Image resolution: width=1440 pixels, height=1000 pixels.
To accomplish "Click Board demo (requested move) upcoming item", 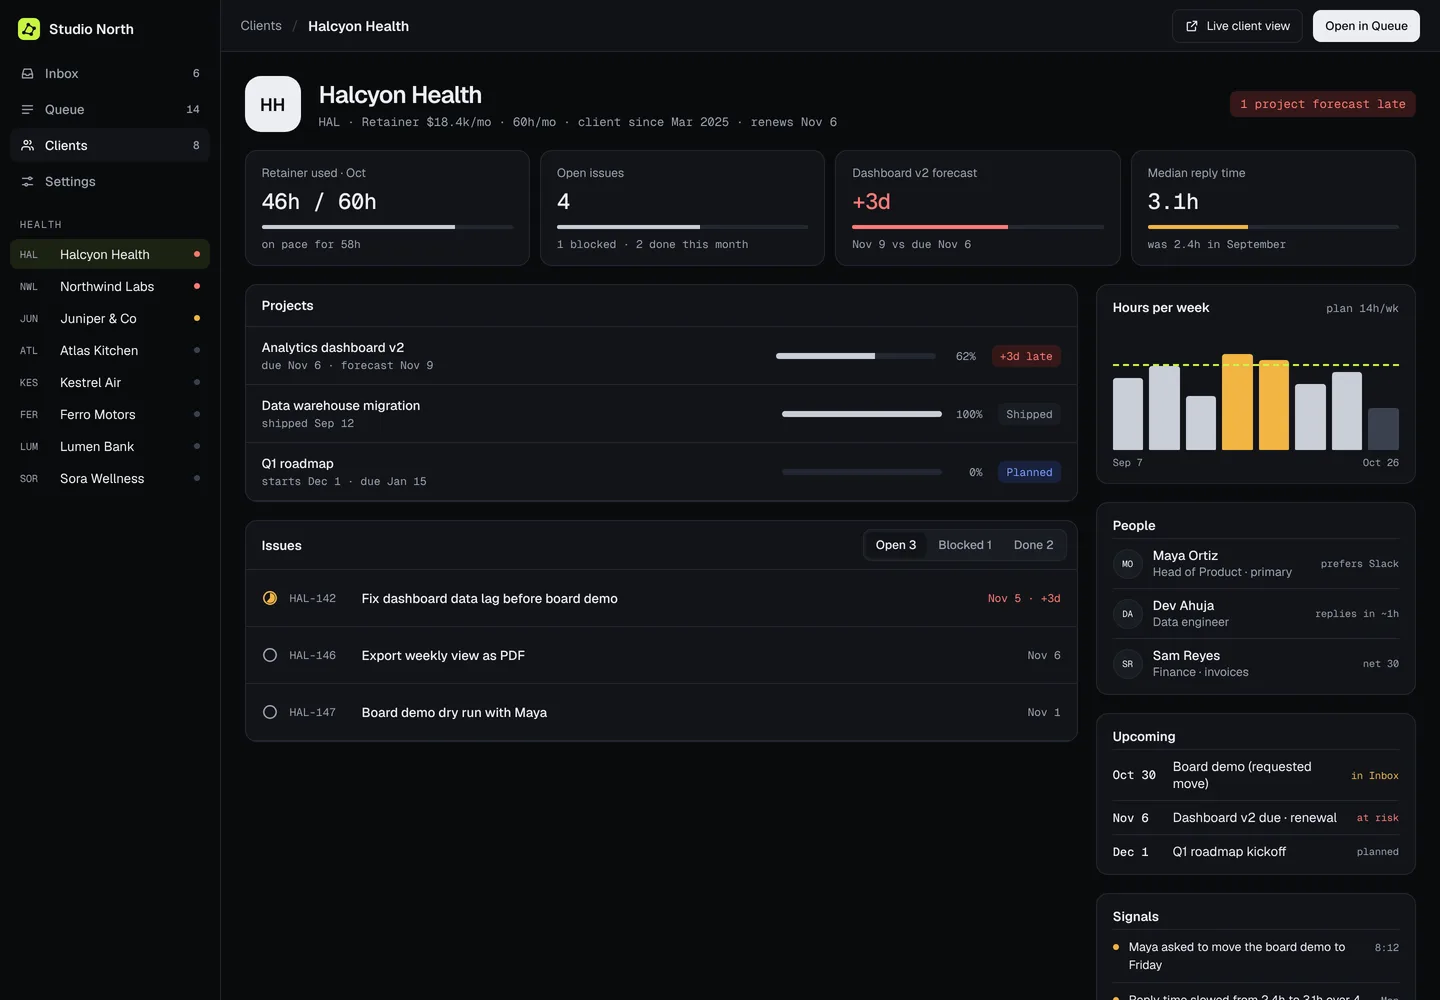I will pos(1256,775).
